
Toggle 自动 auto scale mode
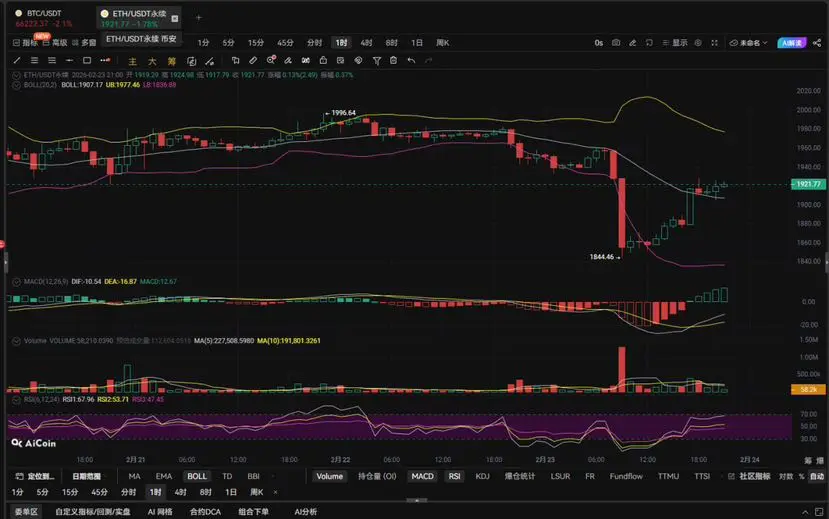(817, 476)
